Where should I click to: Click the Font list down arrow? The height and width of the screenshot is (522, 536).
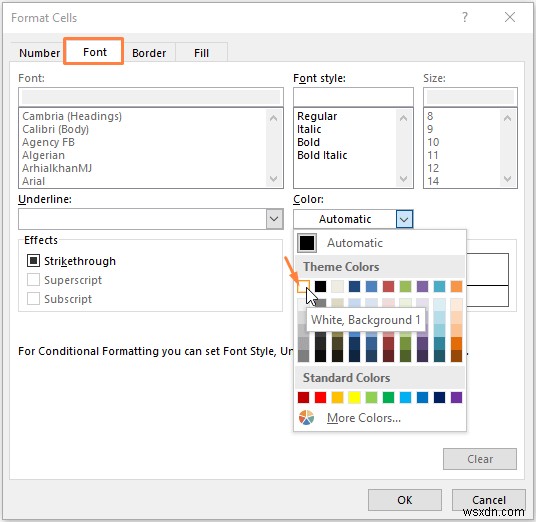pyautogui.click(x=273, y=179)
